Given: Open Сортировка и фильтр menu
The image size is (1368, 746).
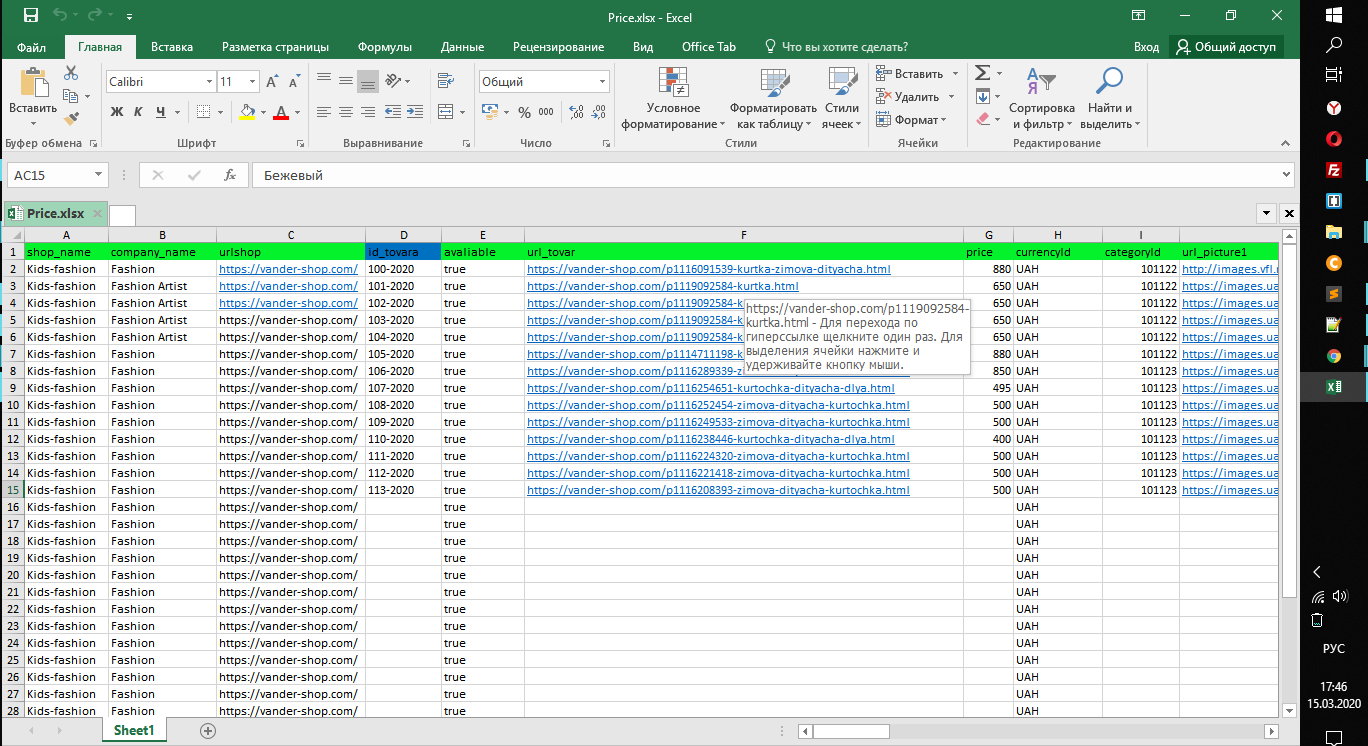Looking at the screenshot, I should [1041, 98].
